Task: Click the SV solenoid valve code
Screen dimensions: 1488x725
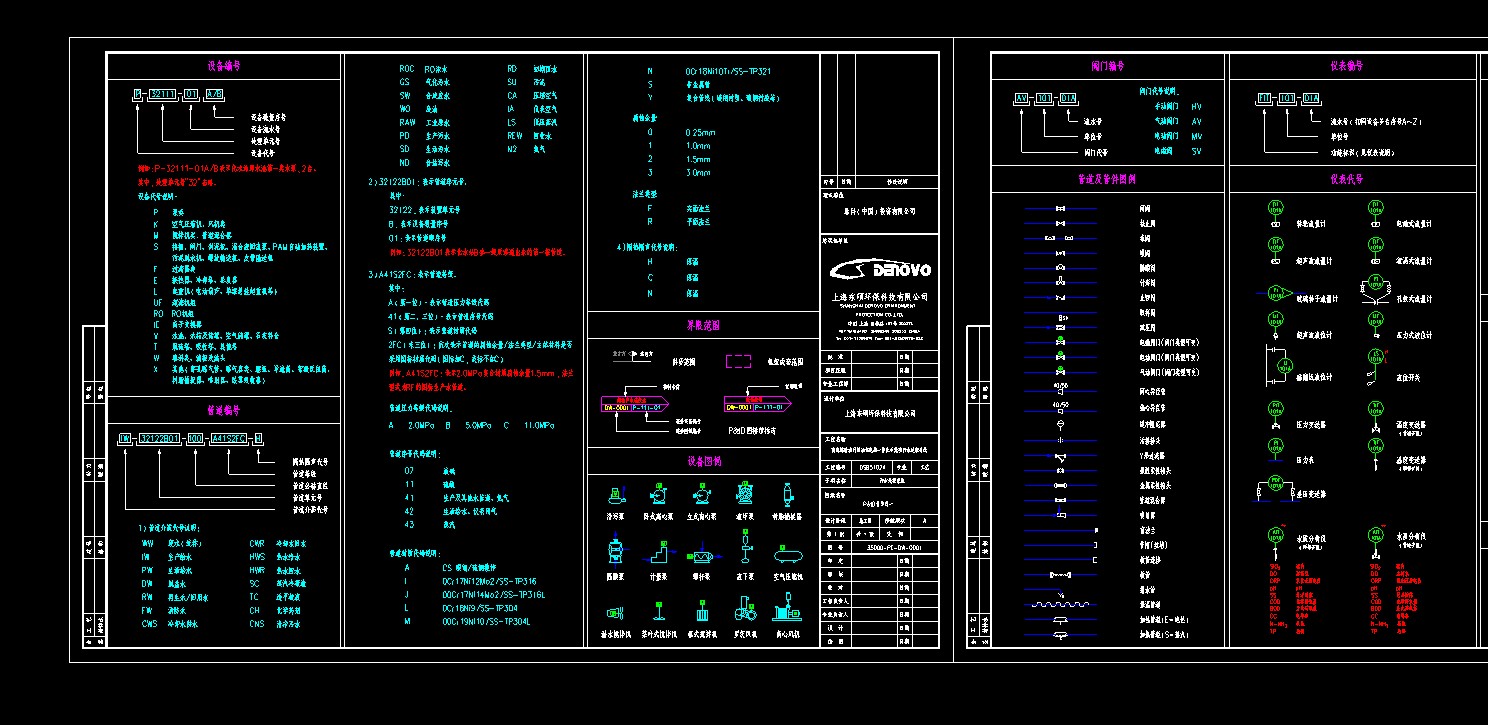Action: (1196, 151)
